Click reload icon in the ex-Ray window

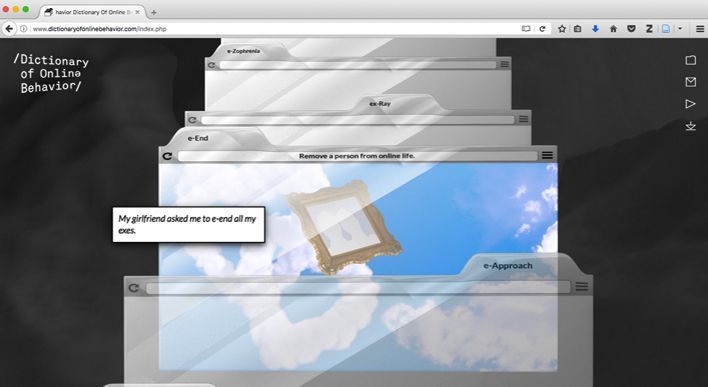192,120
